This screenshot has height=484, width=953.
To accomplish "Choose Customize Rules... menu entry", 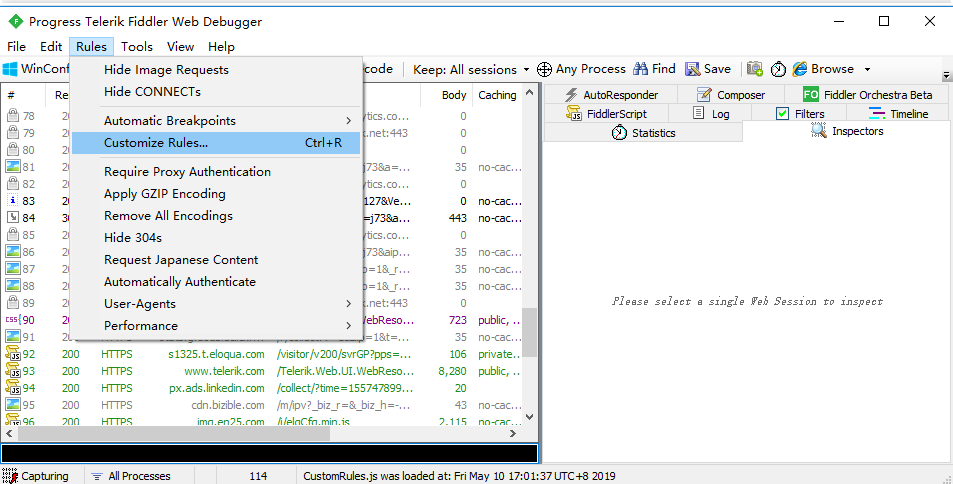I will pyautogui.click(x=216, y=143).
